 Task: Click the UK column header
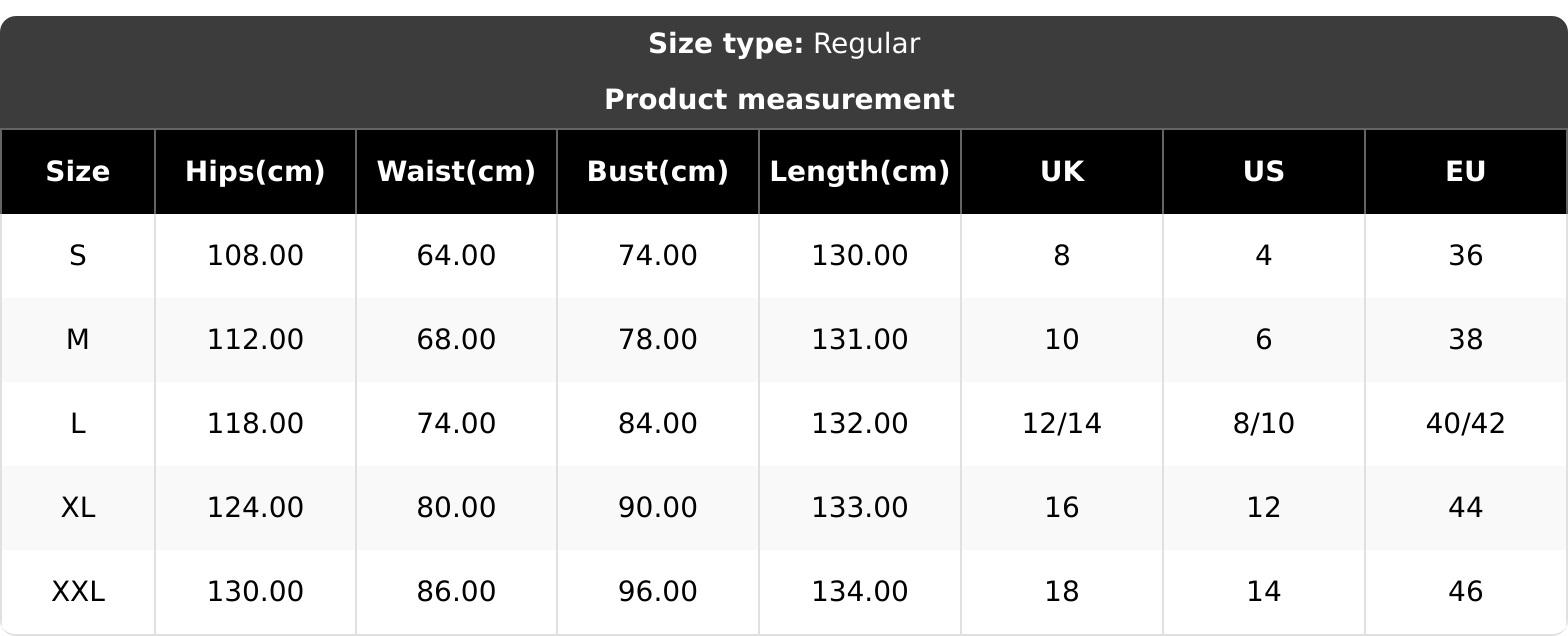[x=1061, y=172]
